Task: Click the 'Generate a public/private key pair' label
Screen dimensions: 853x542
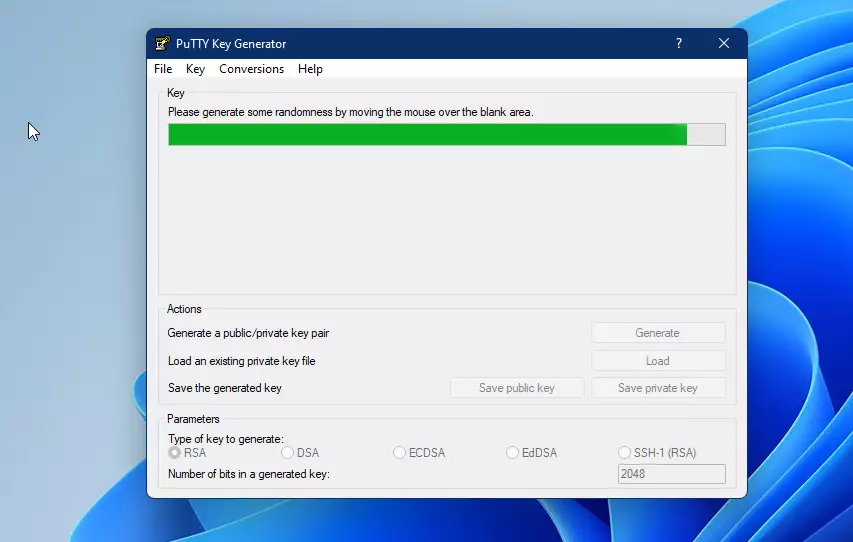Action: 248,333
